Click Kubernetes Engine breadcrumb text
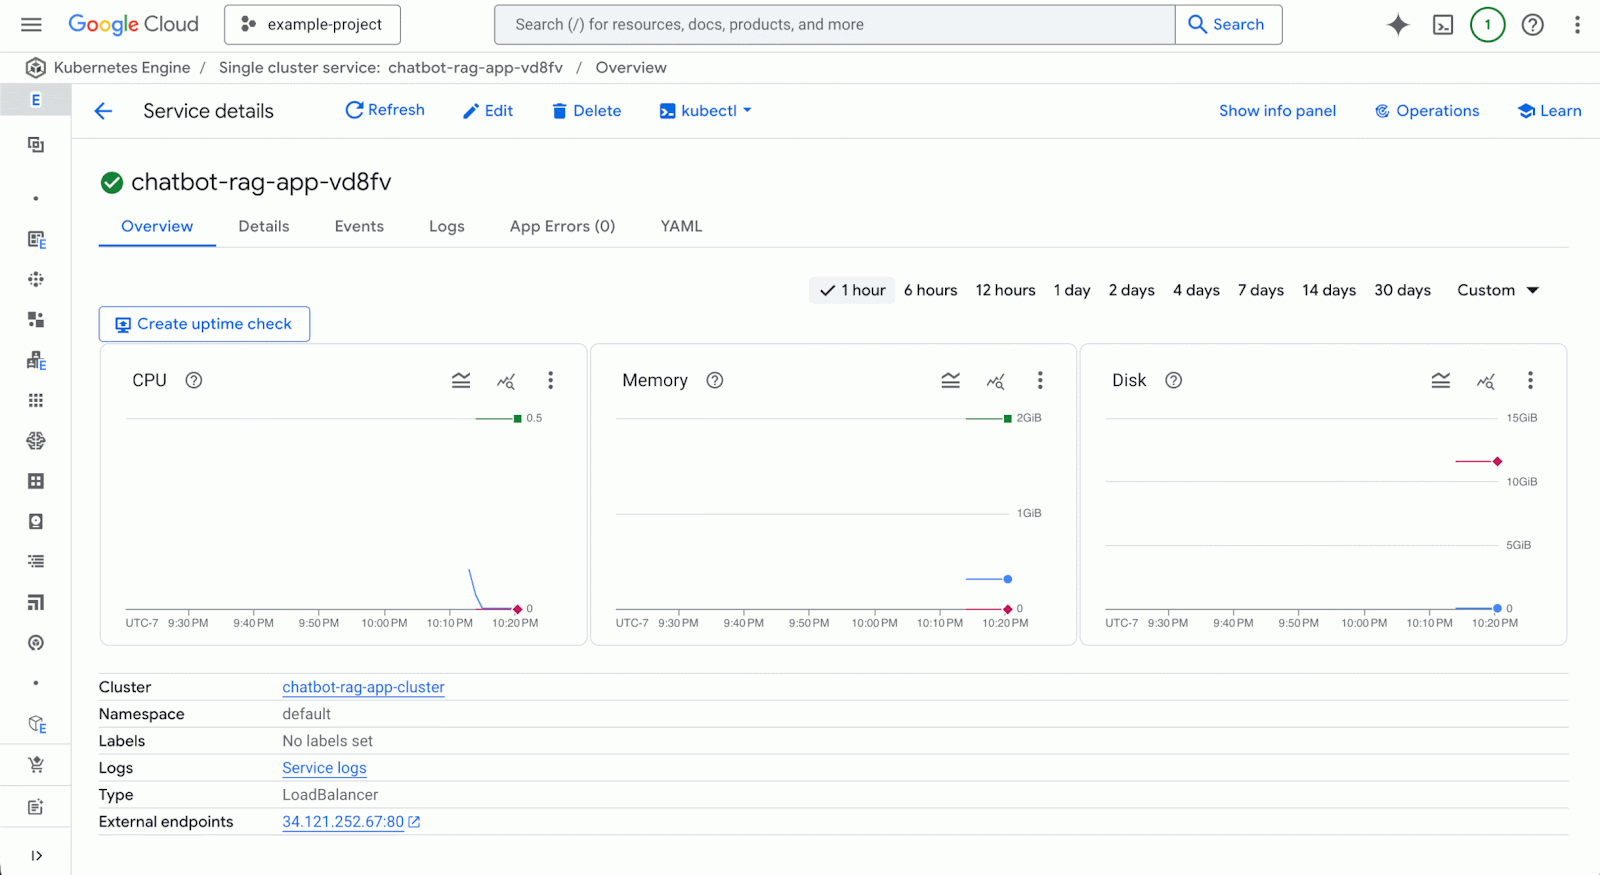This screenshot has width=1600, height=875. [122, 68]
